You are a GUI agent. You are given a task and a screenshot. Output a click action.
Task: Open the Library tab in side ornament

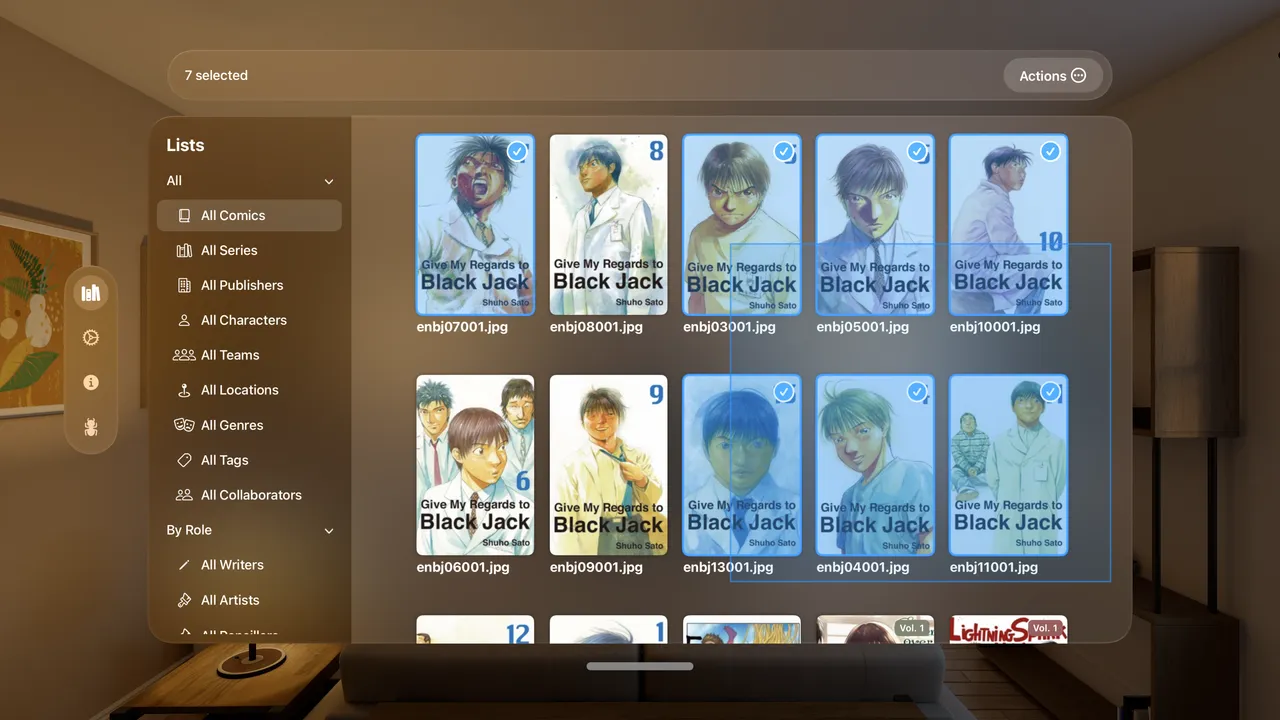pyautogui.click(x=91, y=293)
